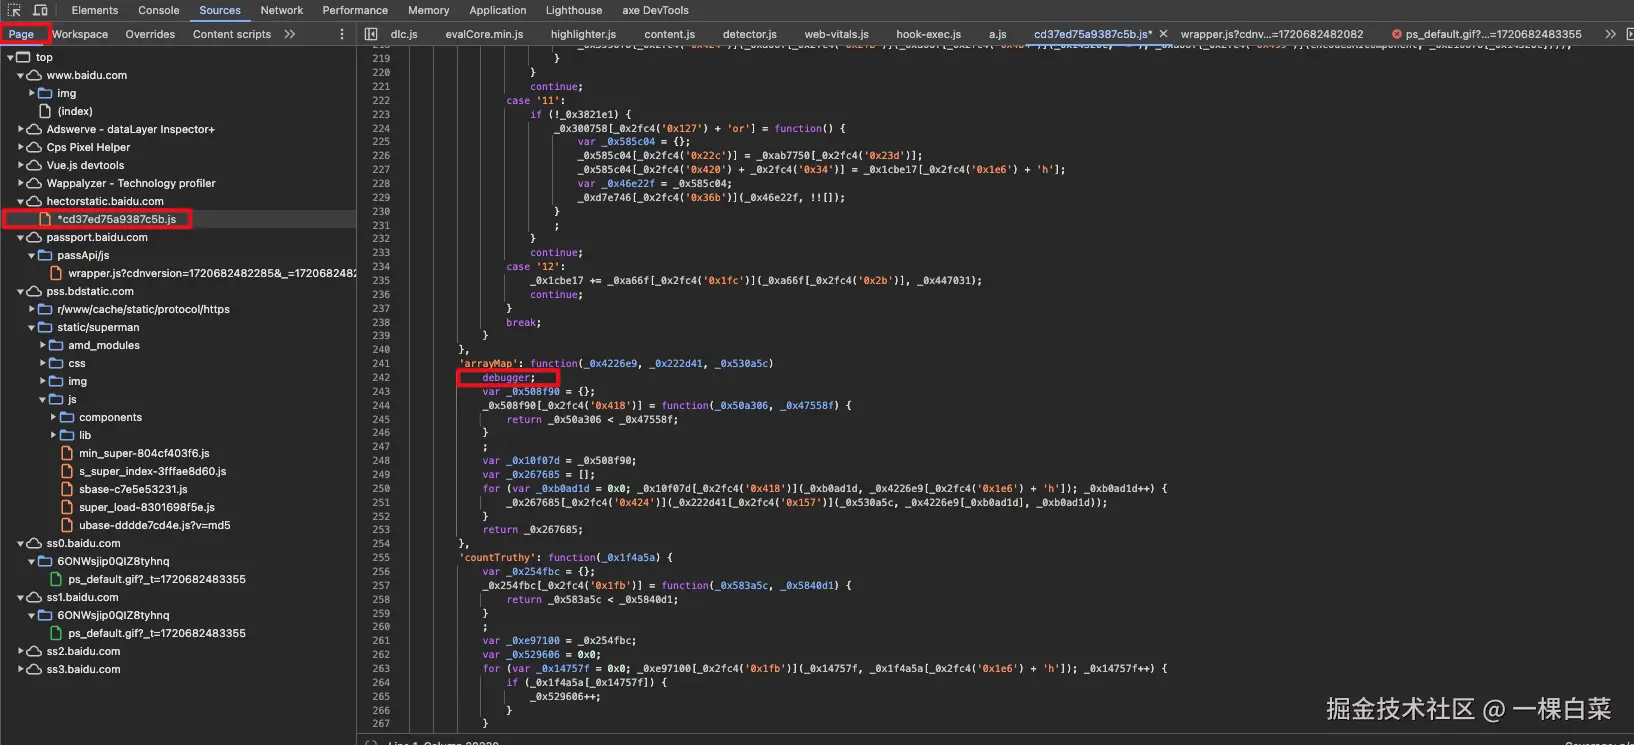
Task: Collapse the www.baidu.com domain node
Action: (x=21, y=76)
